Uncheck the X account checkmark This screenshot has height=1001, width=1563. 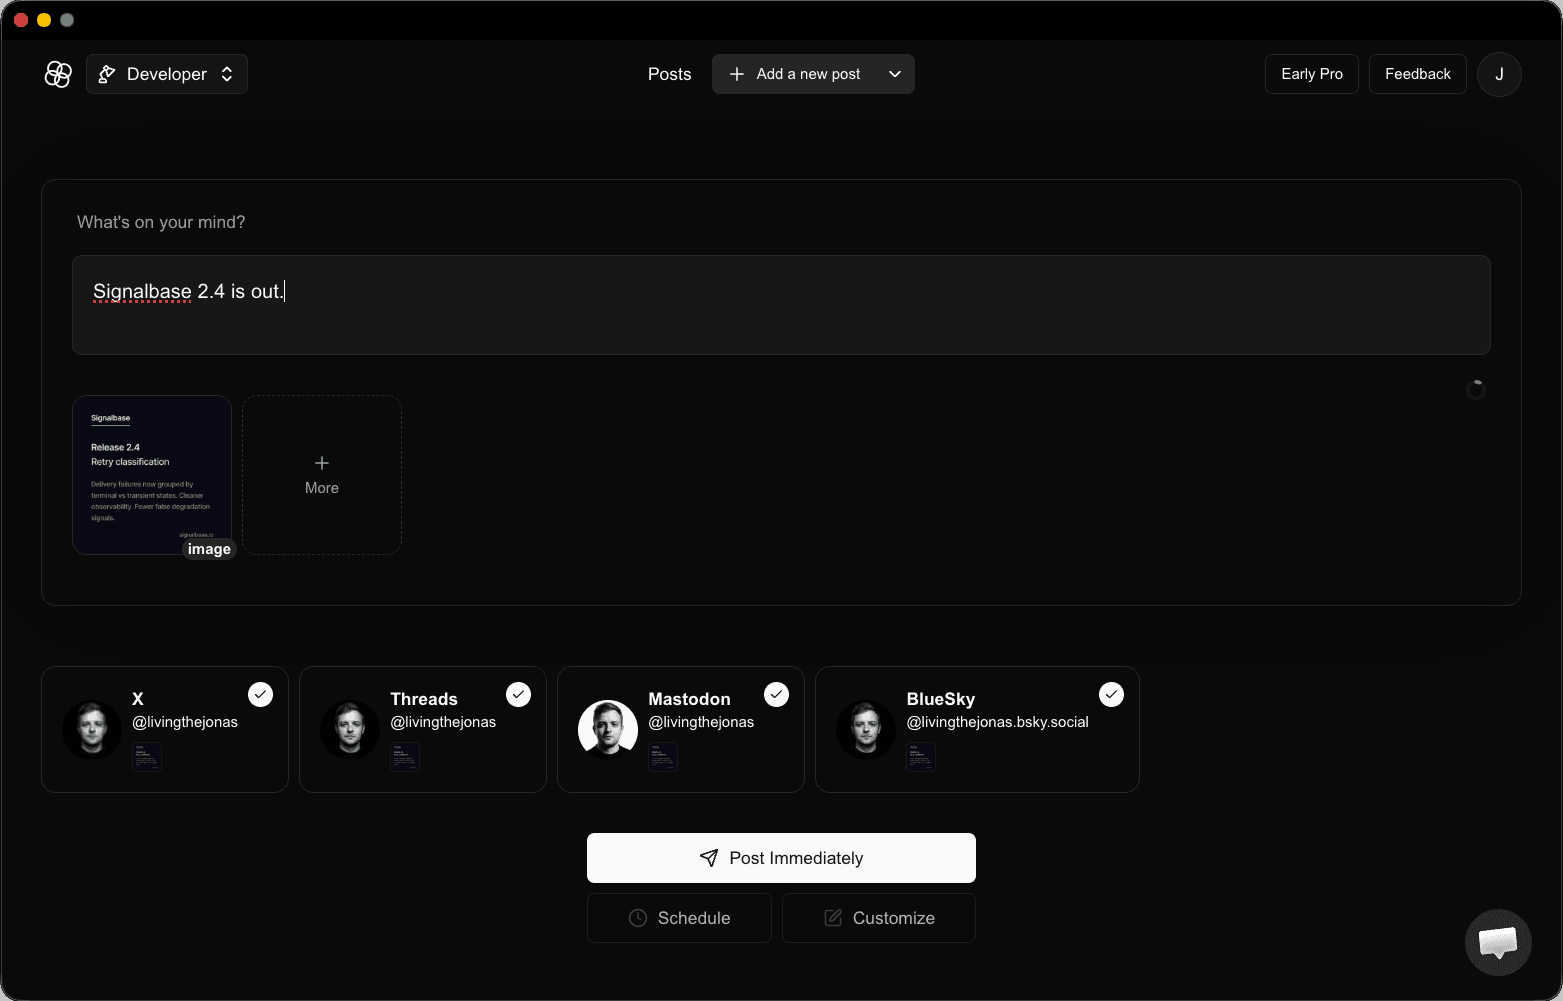(x=260, y=694)
